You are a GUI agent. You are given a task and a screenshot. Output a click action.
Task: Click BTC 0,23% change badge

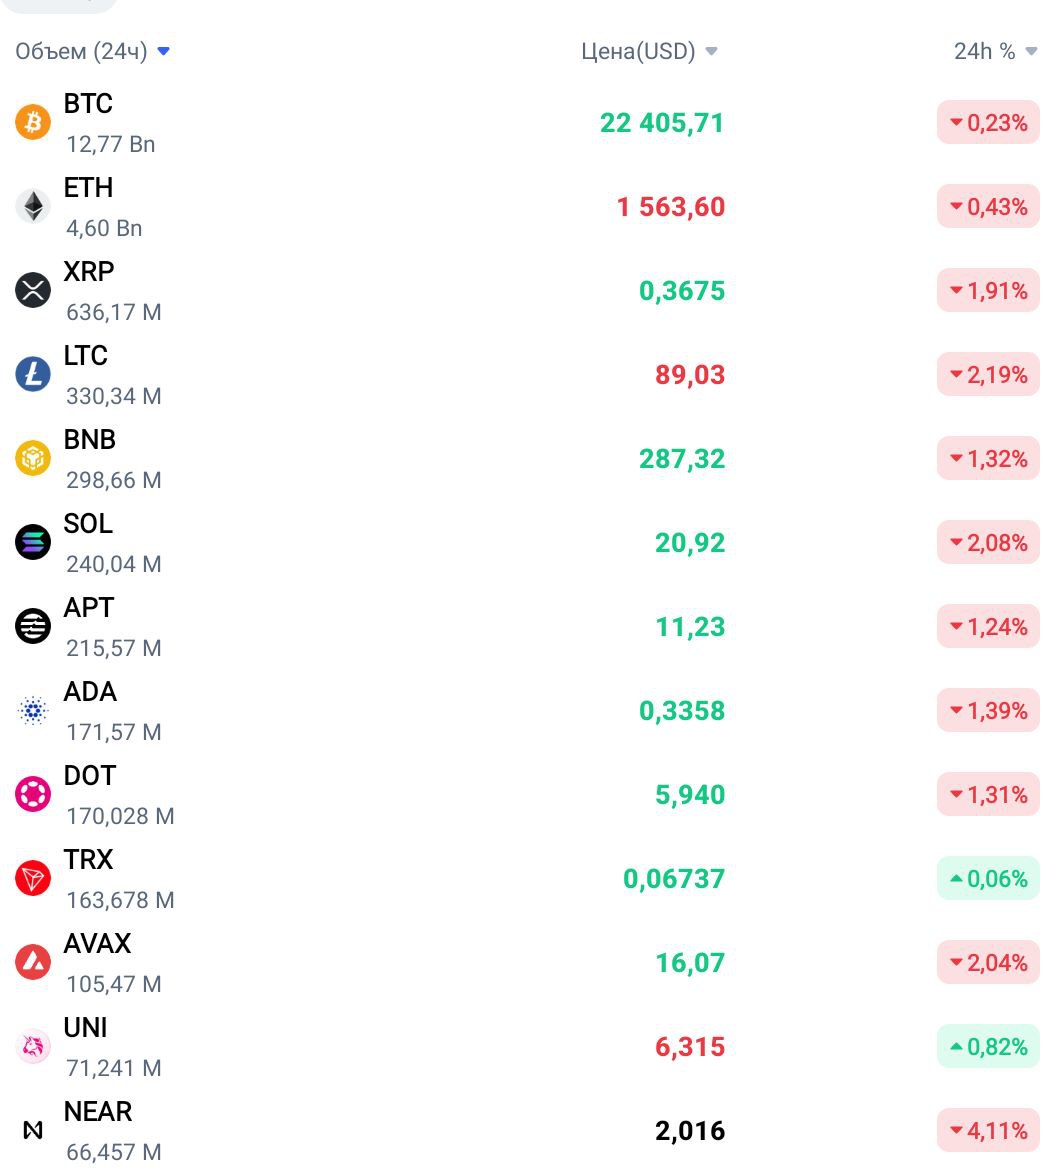coord(988,122)
